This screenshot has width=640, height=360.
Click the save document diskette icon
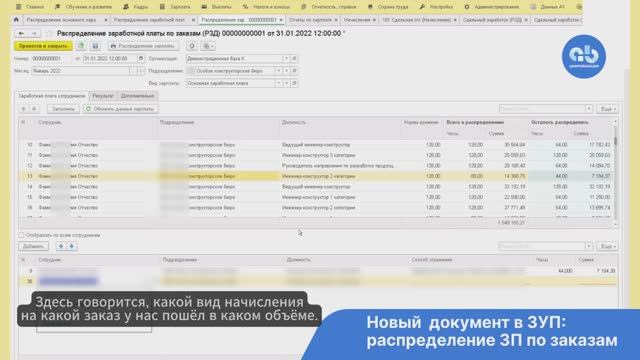(x=95, y=46)
